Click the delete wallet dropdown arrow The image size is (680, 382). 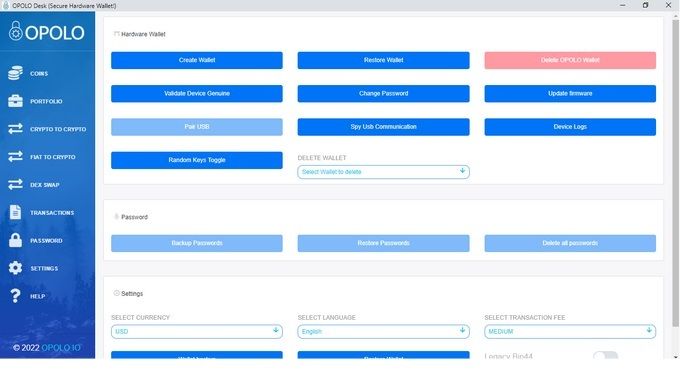462,171
